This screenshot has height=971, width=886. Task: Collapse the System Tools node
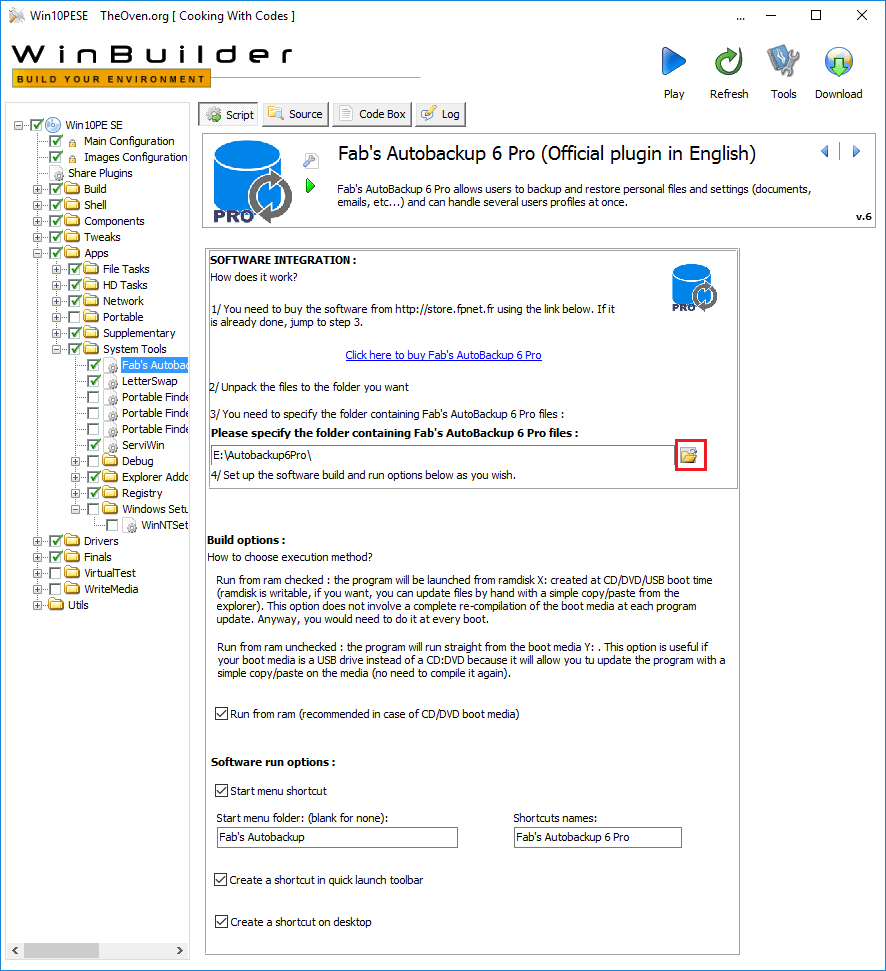pos(56,349)
